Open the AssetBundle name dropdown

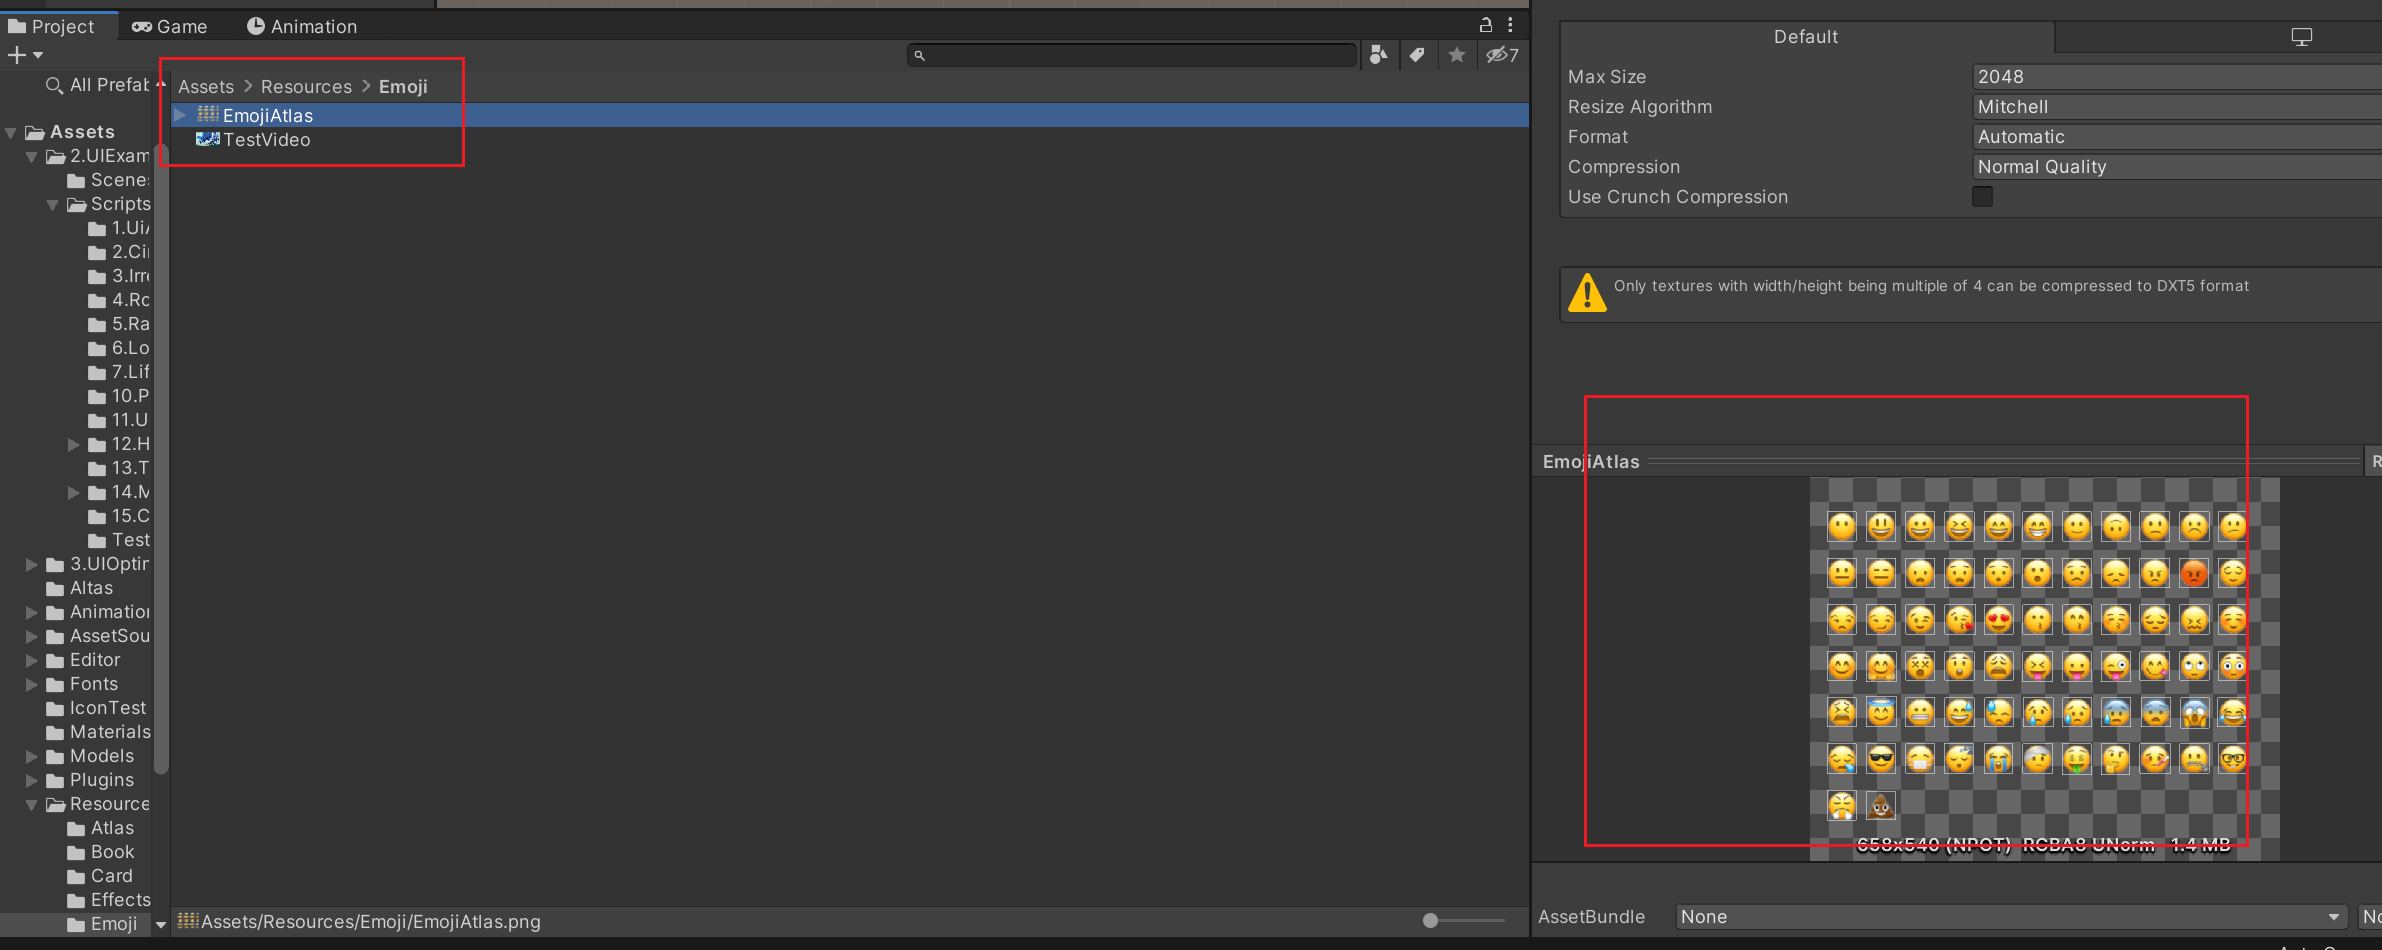point(2011,917)
